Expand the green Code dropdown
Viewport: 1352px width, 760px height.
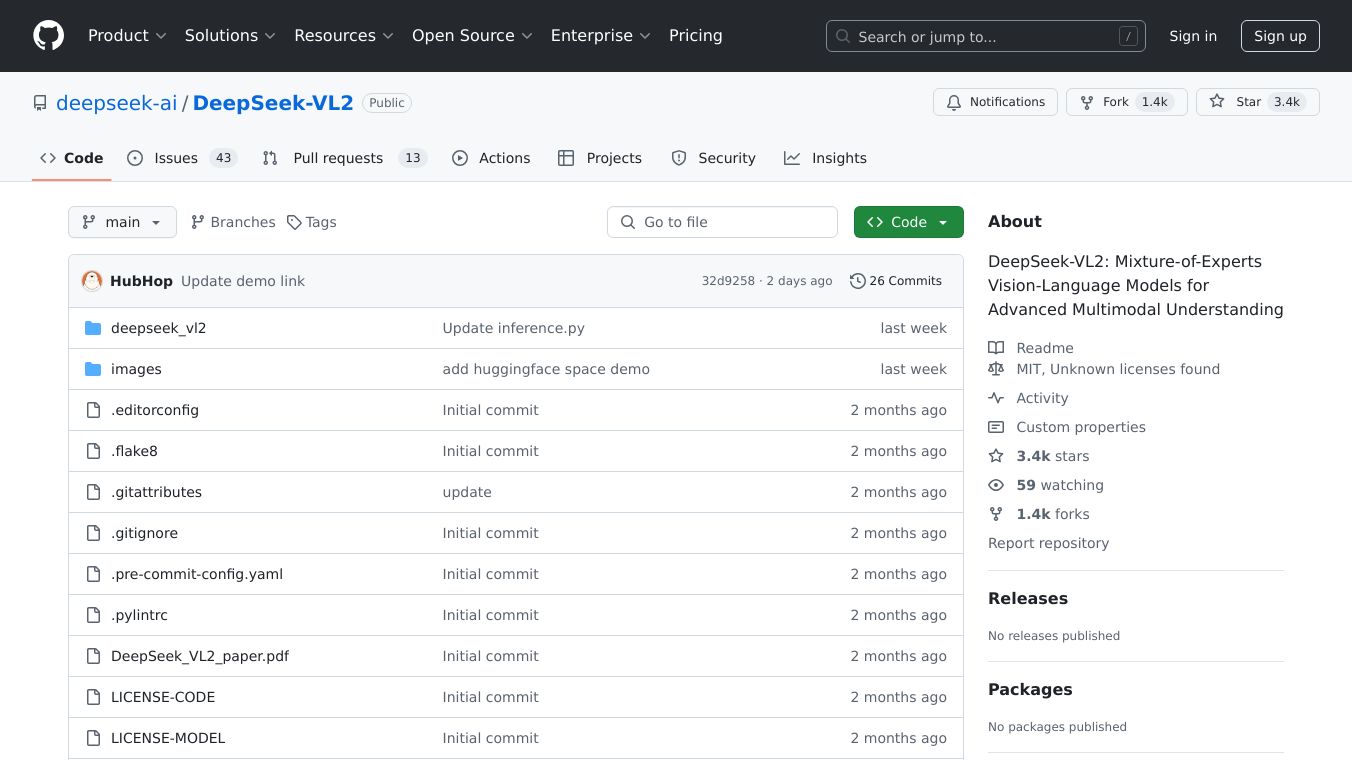pyautogui.click(x=908, y=222)
